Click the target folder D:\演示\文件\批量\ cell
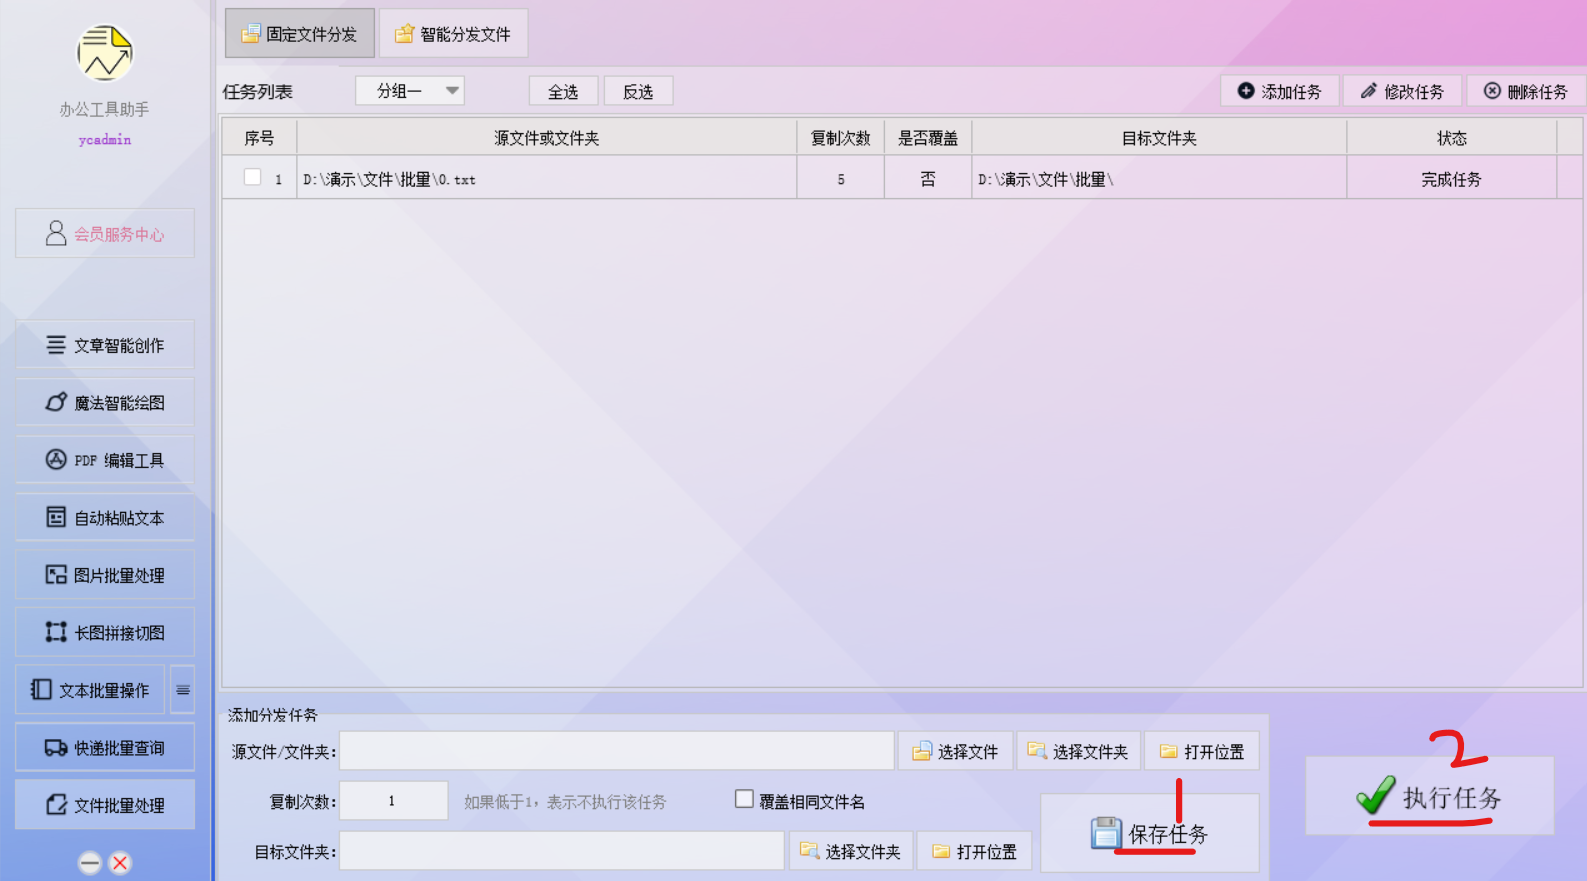 pos(1159,179)
